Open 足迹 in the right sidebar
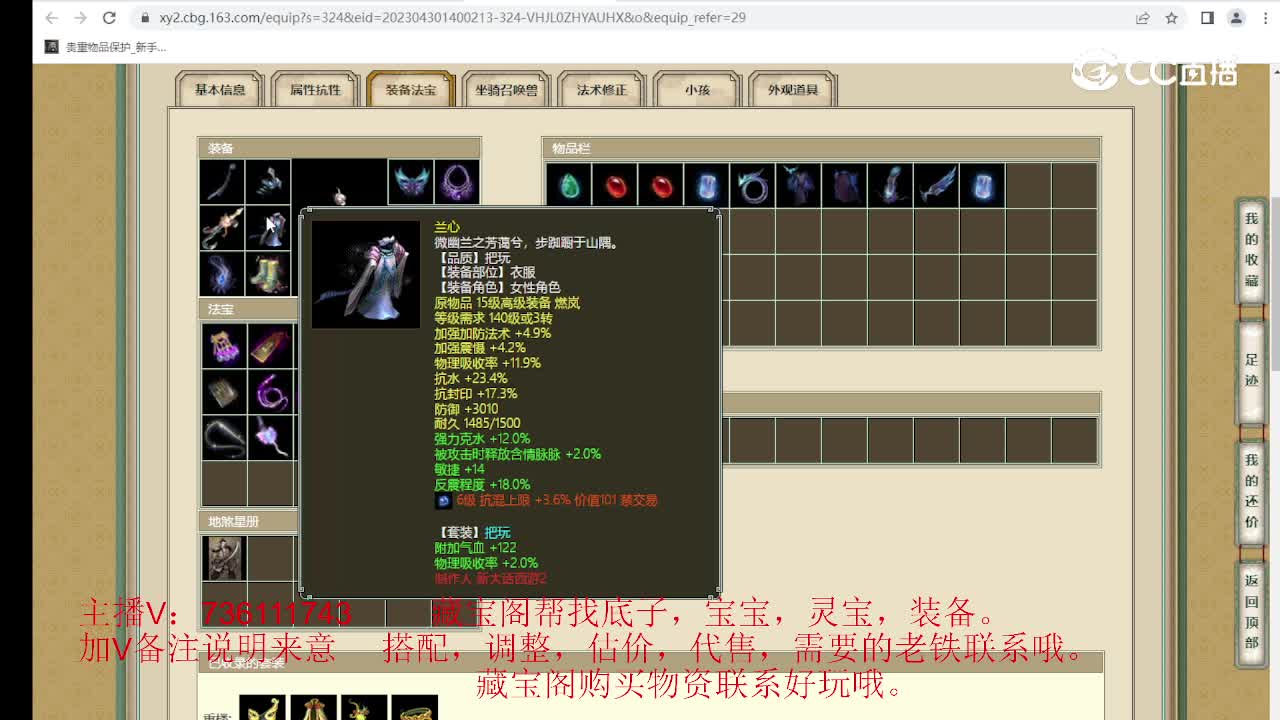The height and width of the screenshot is (720, 1280). click(1251, 370)
